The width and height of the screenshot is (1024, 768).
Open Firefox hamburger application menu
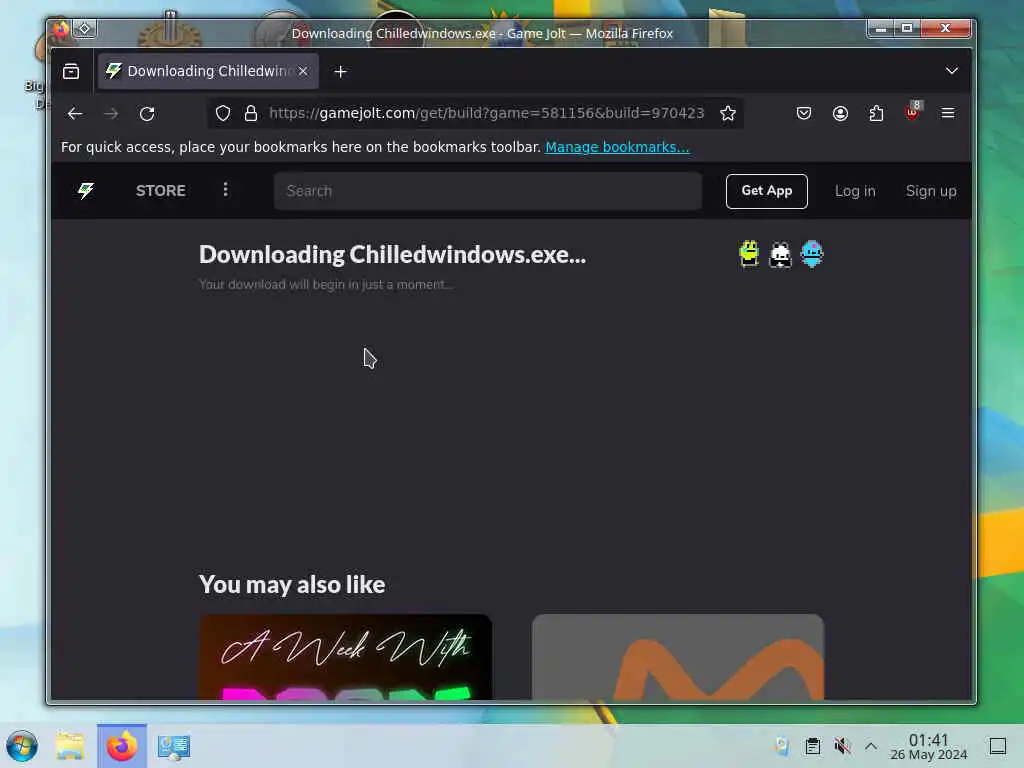948,114
